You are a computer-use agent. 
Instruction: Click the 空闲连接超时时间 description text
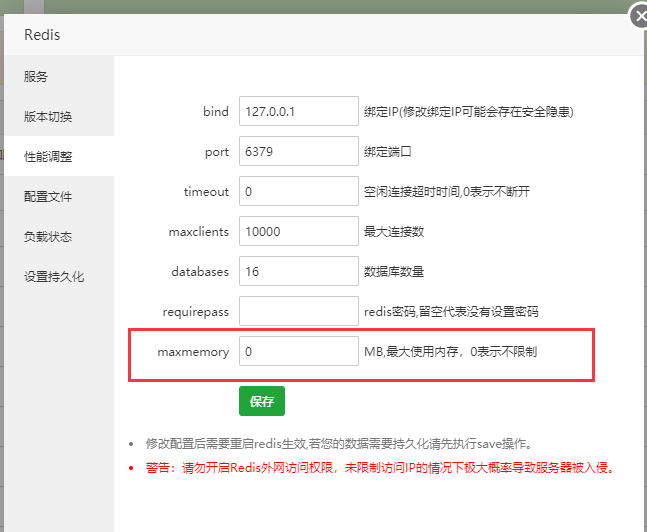[x=446, y=192]
